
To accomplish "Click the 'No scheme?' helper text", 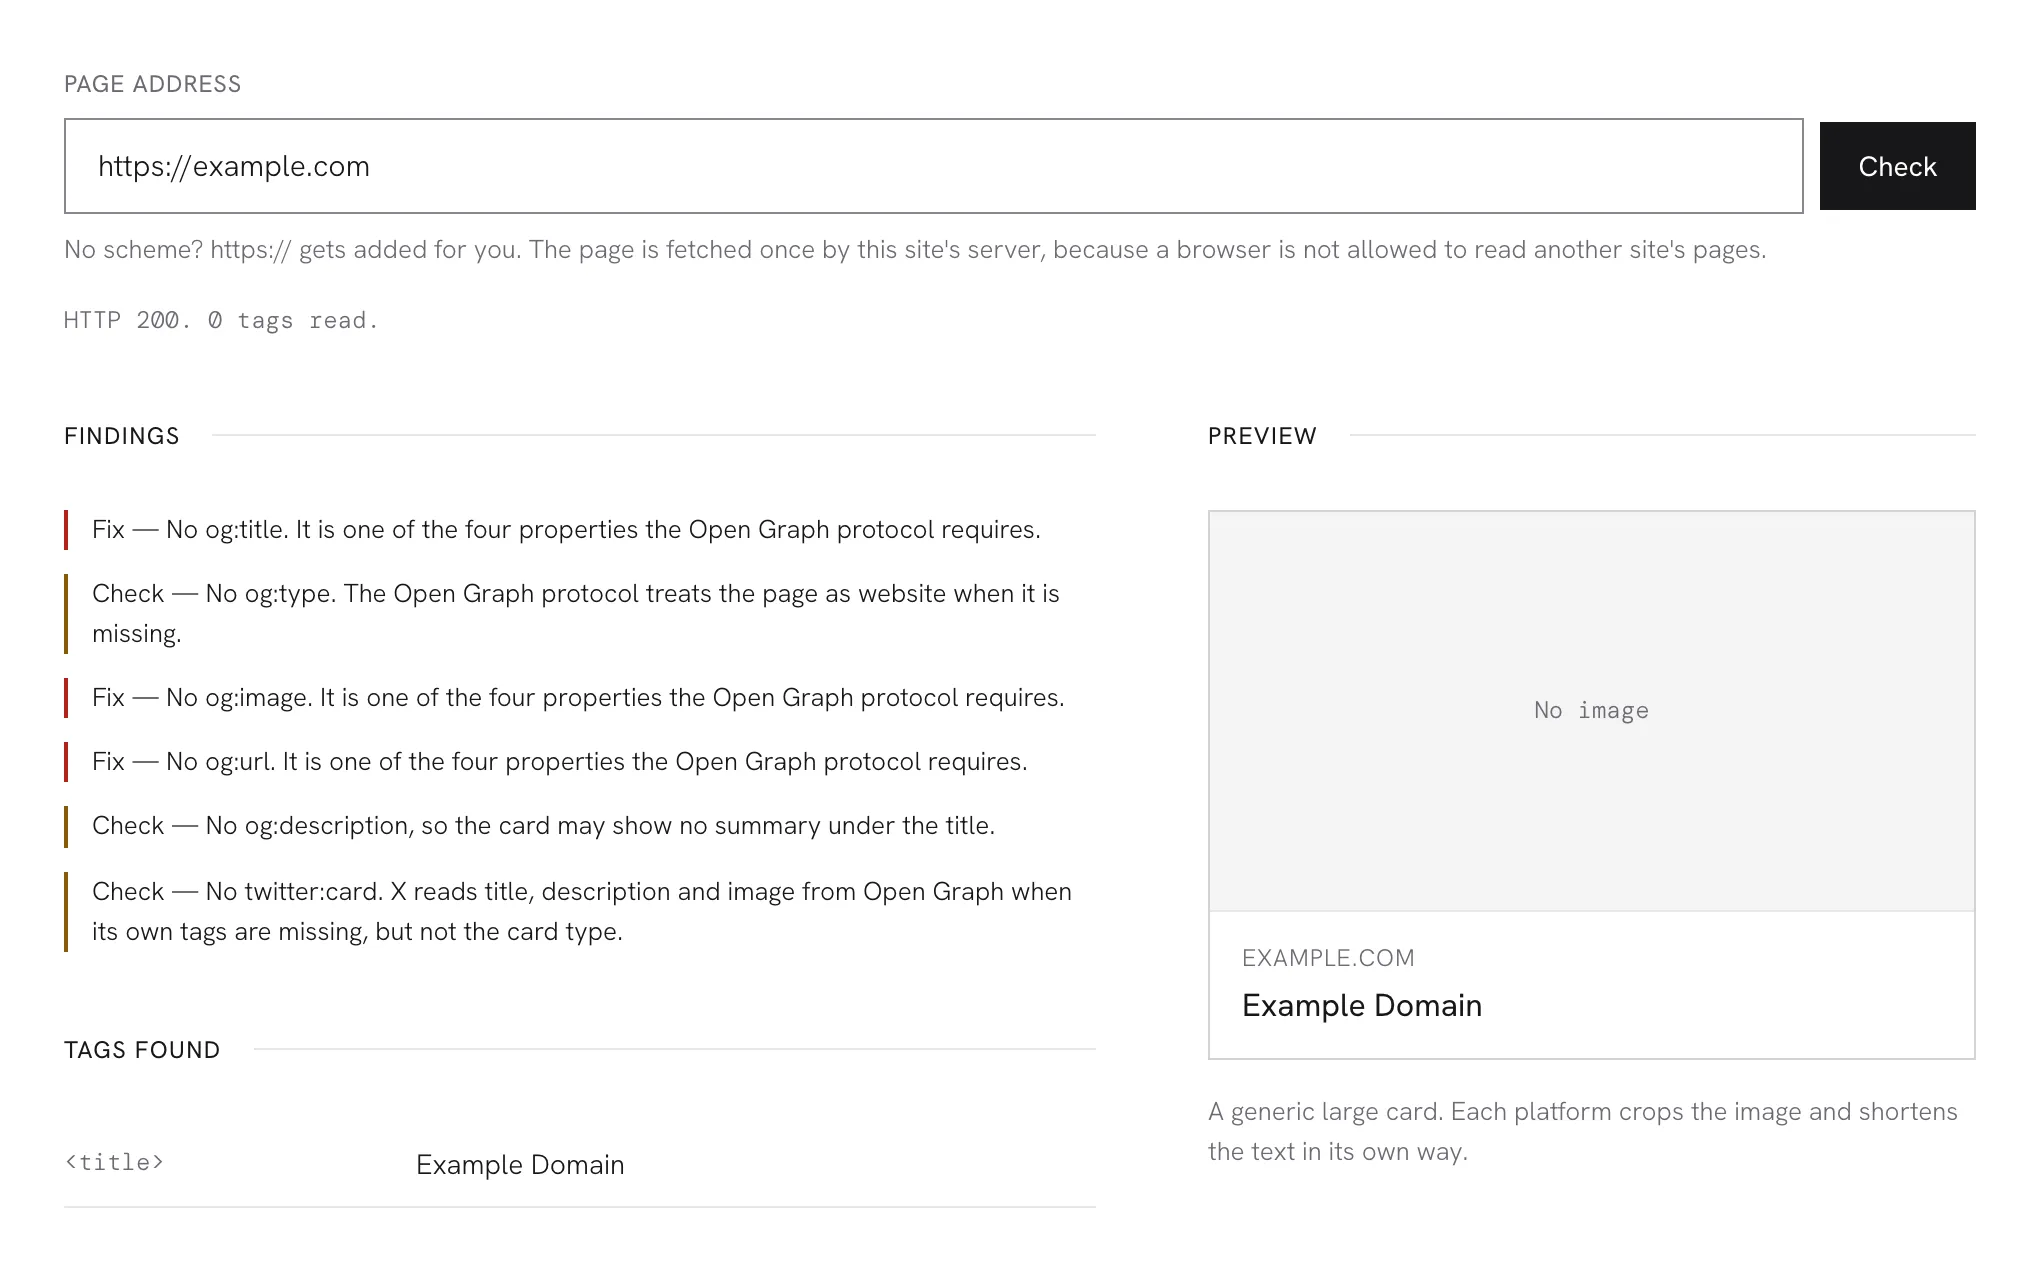I will coord(915,250).
